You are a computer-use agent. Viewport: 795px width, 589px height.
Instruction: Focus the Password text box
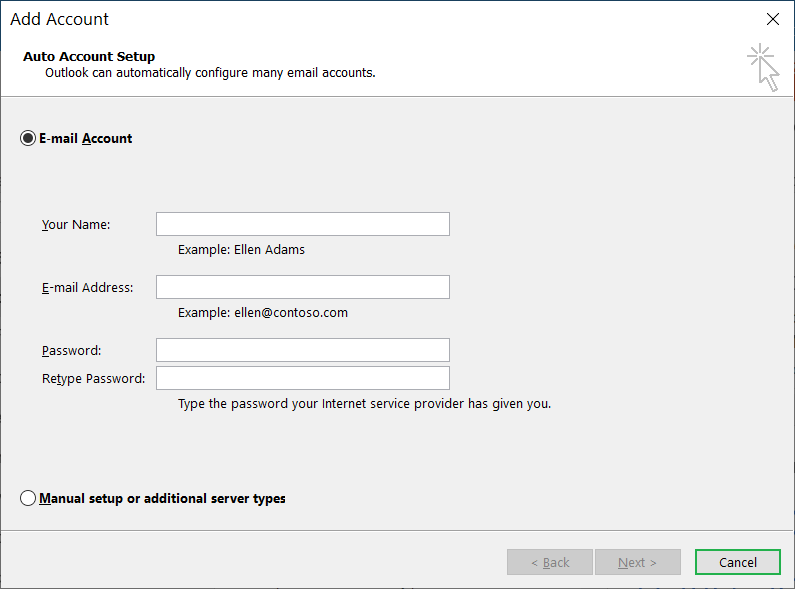[303, 350]
